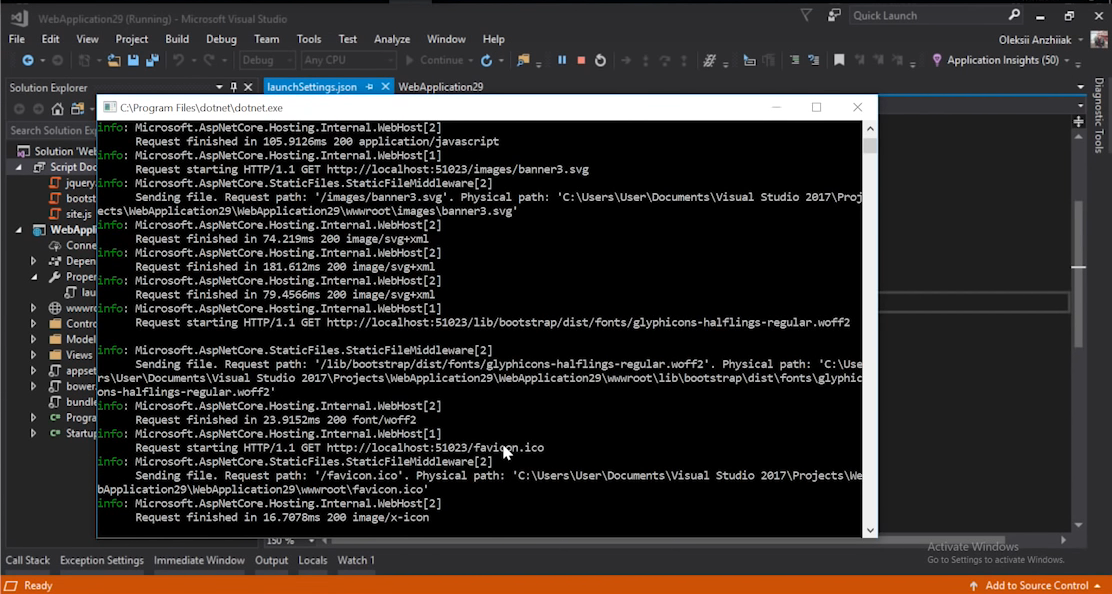Click the Display Object Member List icon
The width and height of the screenshot is (1112, 594).
click(794, 61)
